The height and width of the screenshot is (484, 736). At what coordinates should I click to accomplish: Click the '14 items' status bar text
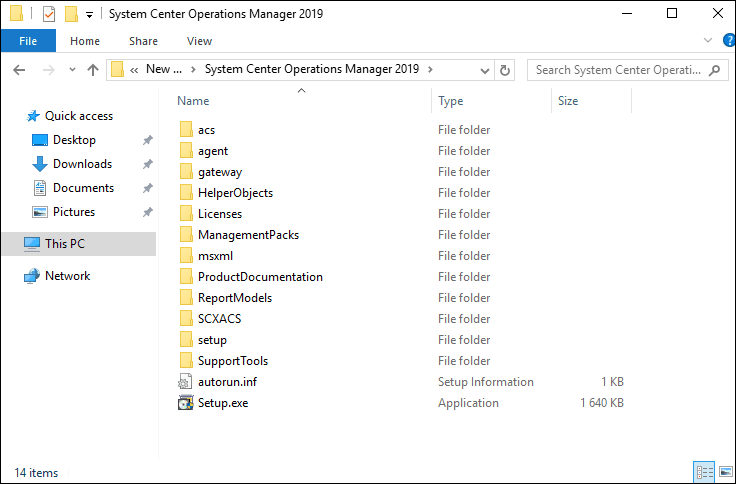point(36,473)
